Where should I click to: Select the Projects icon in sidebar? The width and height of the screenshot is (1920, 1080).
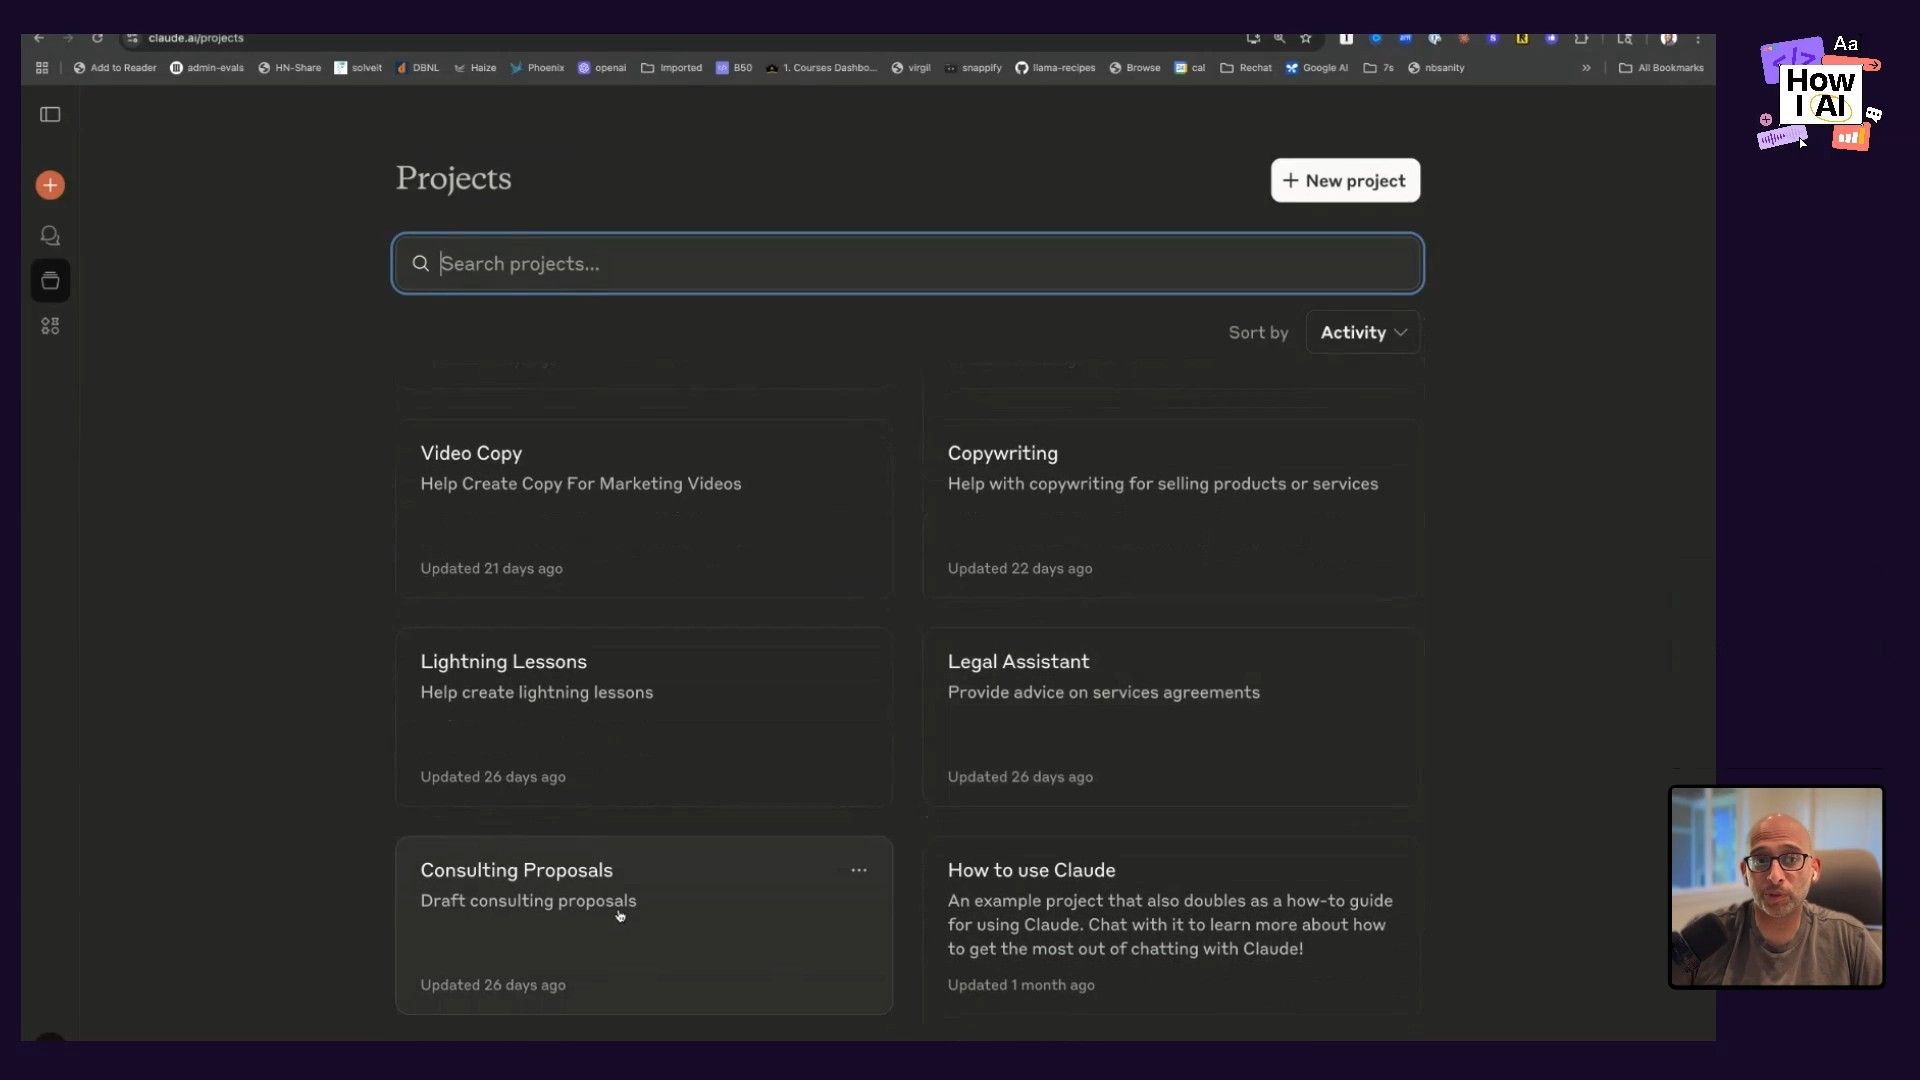[50, 281]
